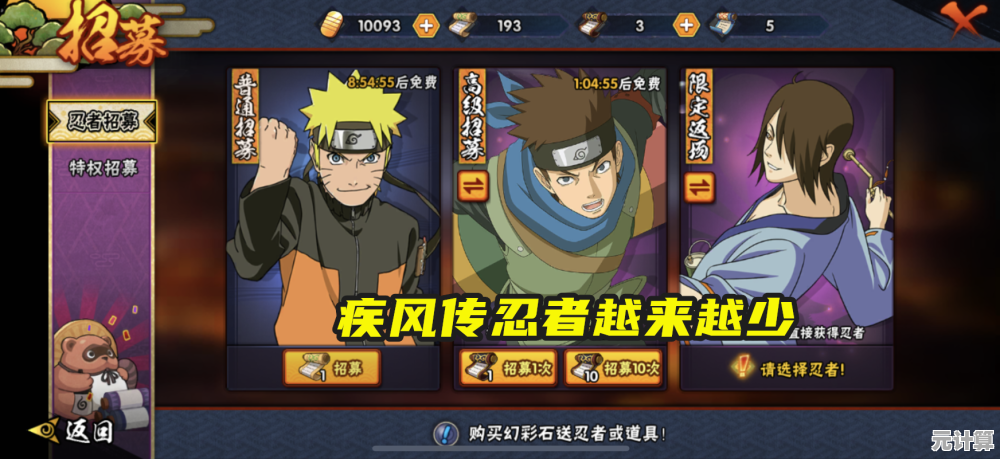Click the advanced scroll icon showing 3
1000x459 pixels.
(592, 25)
